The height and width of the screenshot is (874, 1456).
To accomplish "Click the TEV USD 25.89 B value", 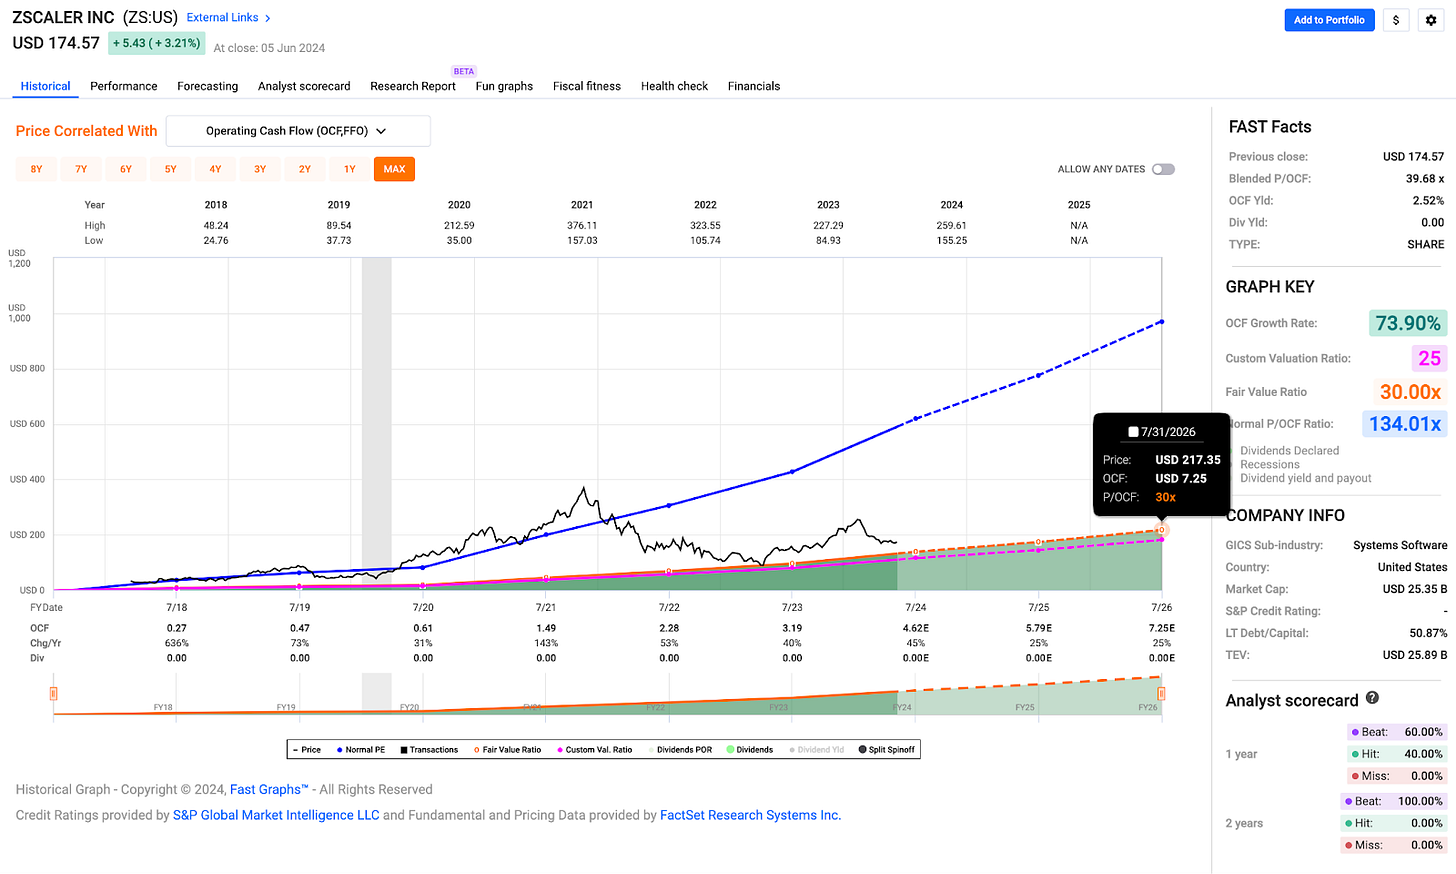I will point(1415,655).
